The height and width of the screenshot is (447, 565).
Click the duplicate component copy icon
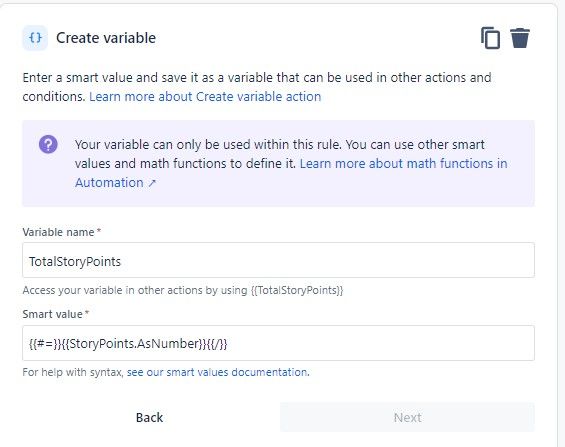[490, 38]
